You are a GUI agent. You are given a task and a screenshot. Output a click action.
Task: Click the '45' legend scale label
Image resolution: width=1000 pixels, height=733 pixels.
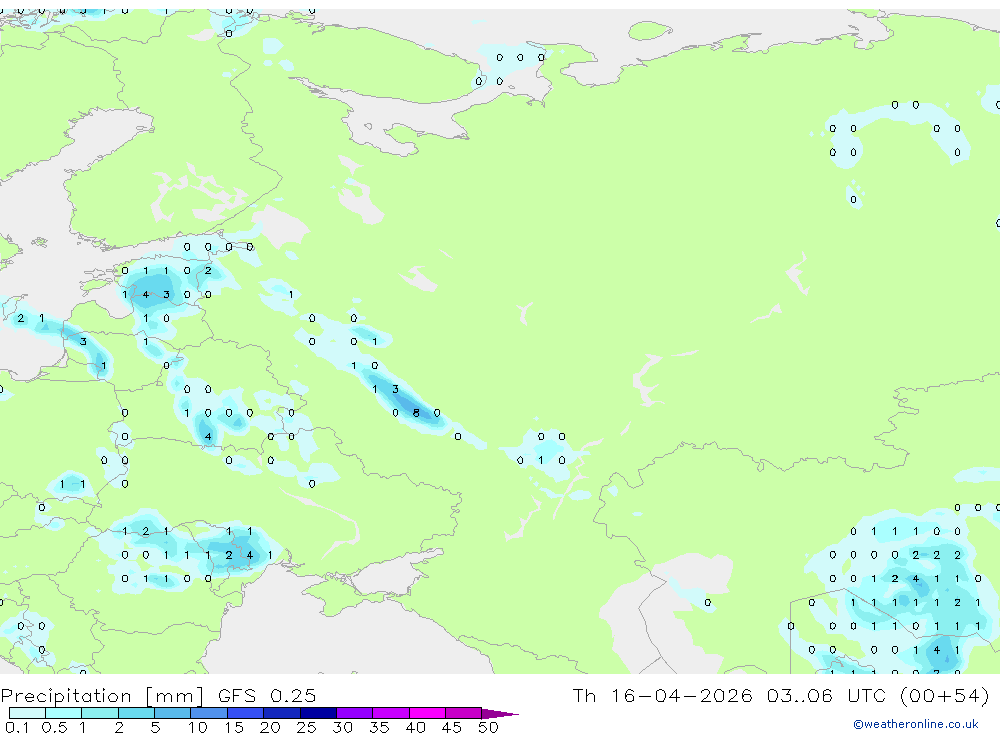coord(452,727)
